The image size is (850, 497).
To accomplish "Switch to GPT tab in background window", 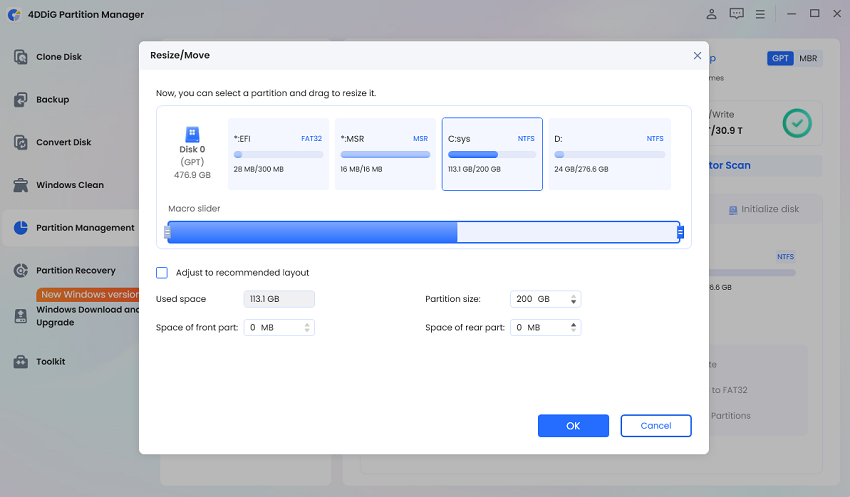I will 780,59.
